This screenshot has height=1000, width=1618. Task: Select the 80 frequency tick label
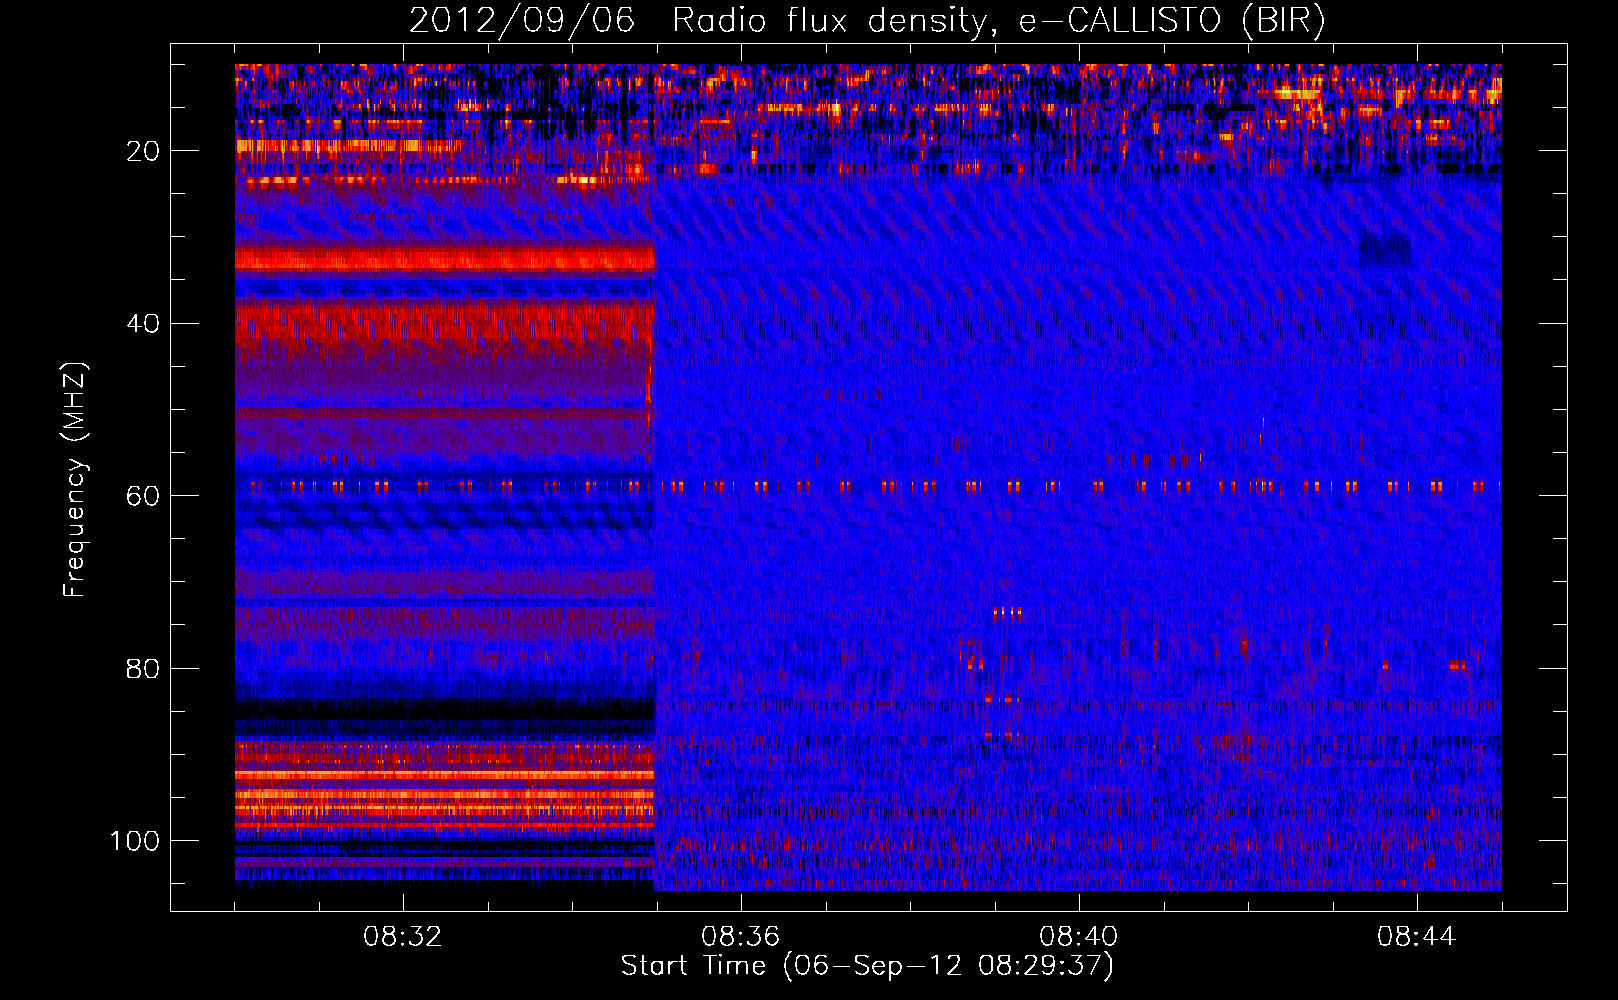click(143, 669)
